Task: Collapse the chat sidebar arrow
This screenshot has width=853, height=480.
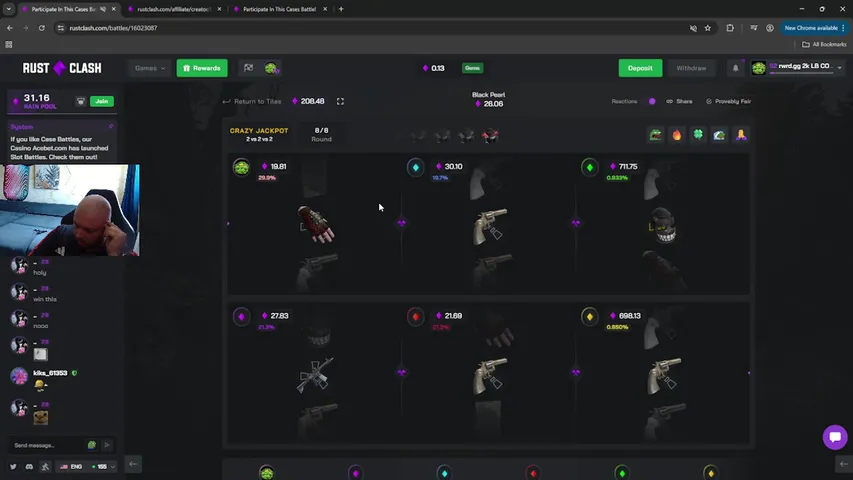Action: point(133,464)
